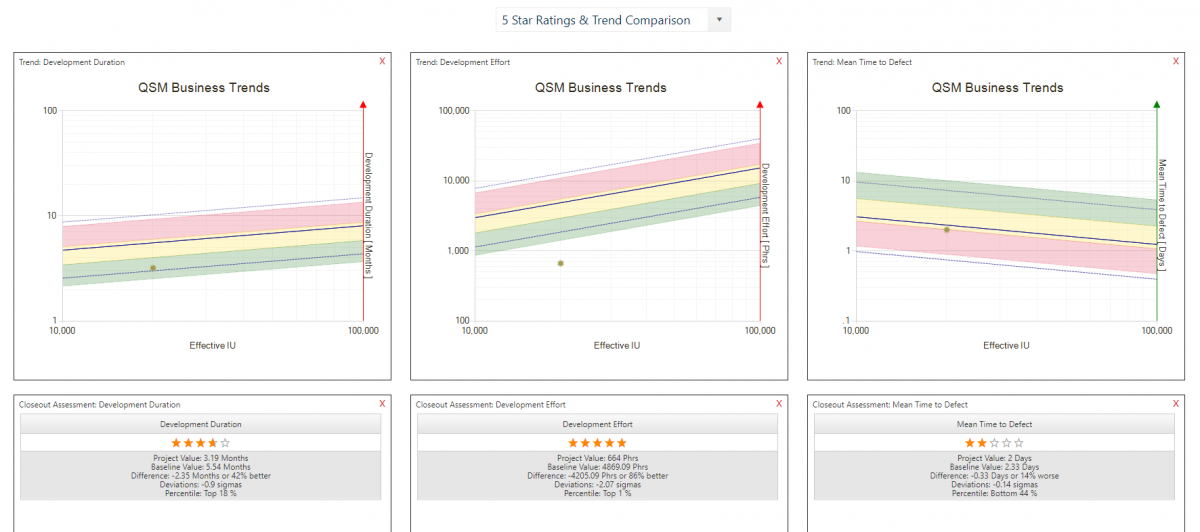The height and width of the screenshot is (532, 1200).
Task: Click the Effective IU label under the Effort chart
Action: pos(616,345)
